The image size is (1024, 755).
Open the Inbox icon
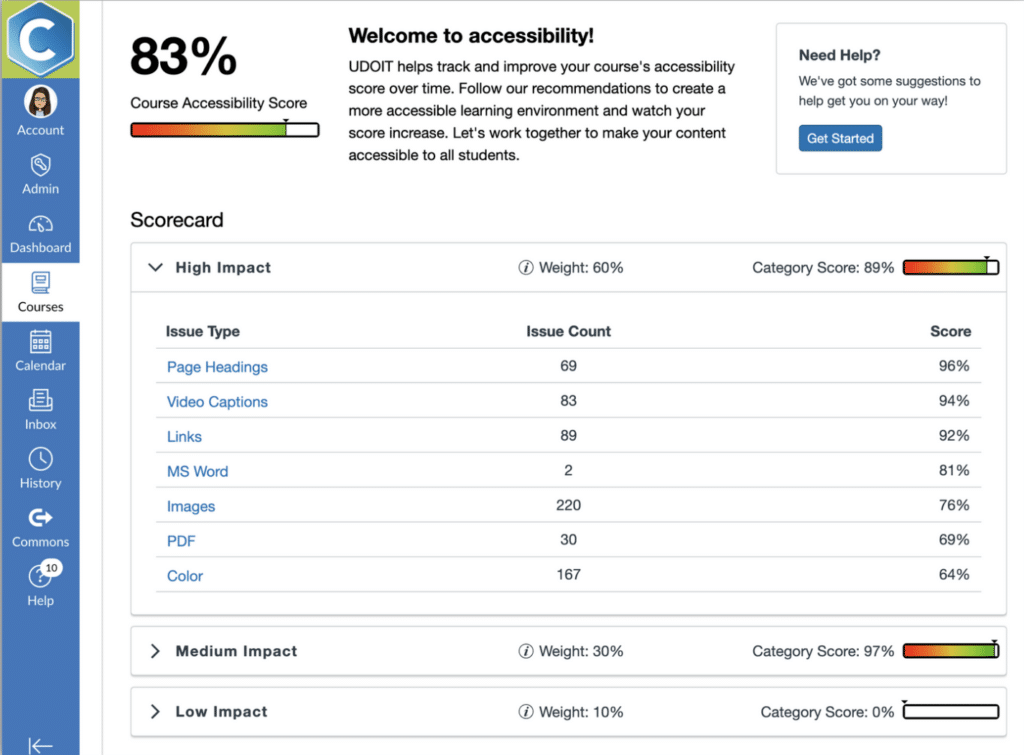point(40,401)
